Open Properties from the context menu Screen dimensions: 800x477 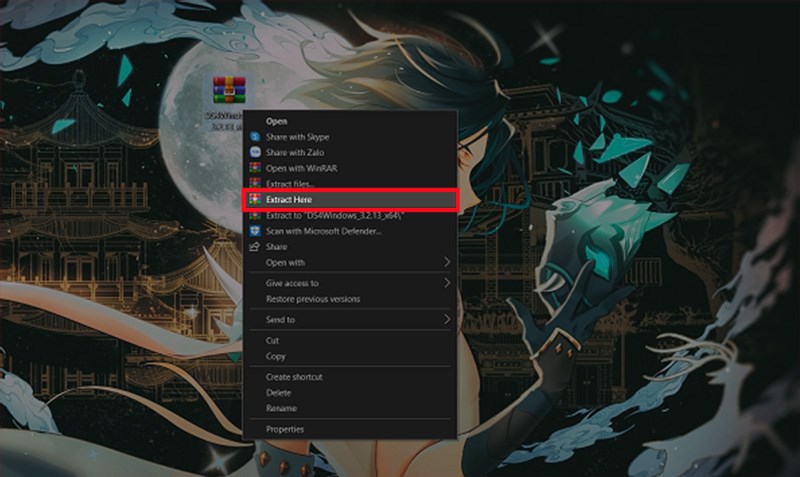[x=285, y=429]
